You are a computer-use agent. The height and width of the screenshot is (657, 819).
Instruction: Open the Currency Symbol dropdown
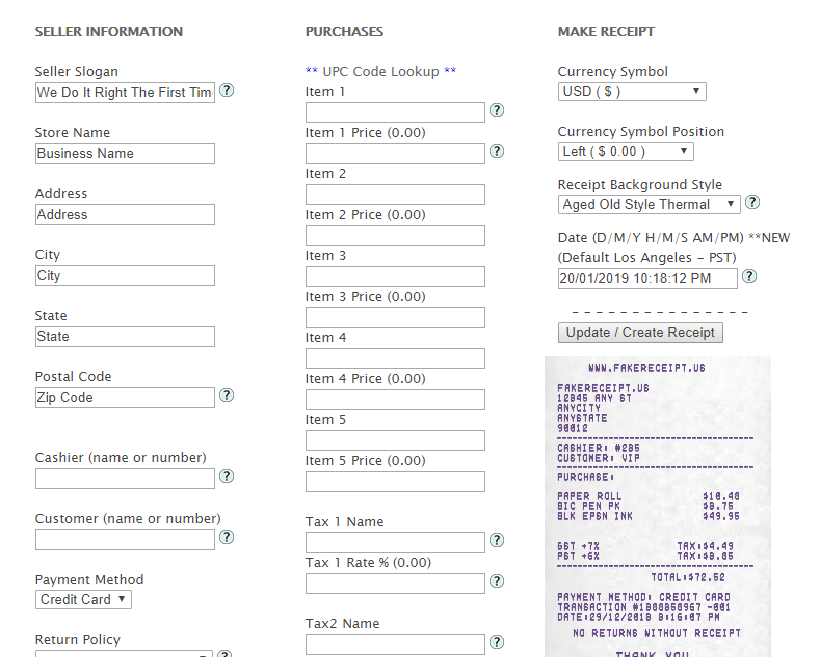(x=632, y=91)
